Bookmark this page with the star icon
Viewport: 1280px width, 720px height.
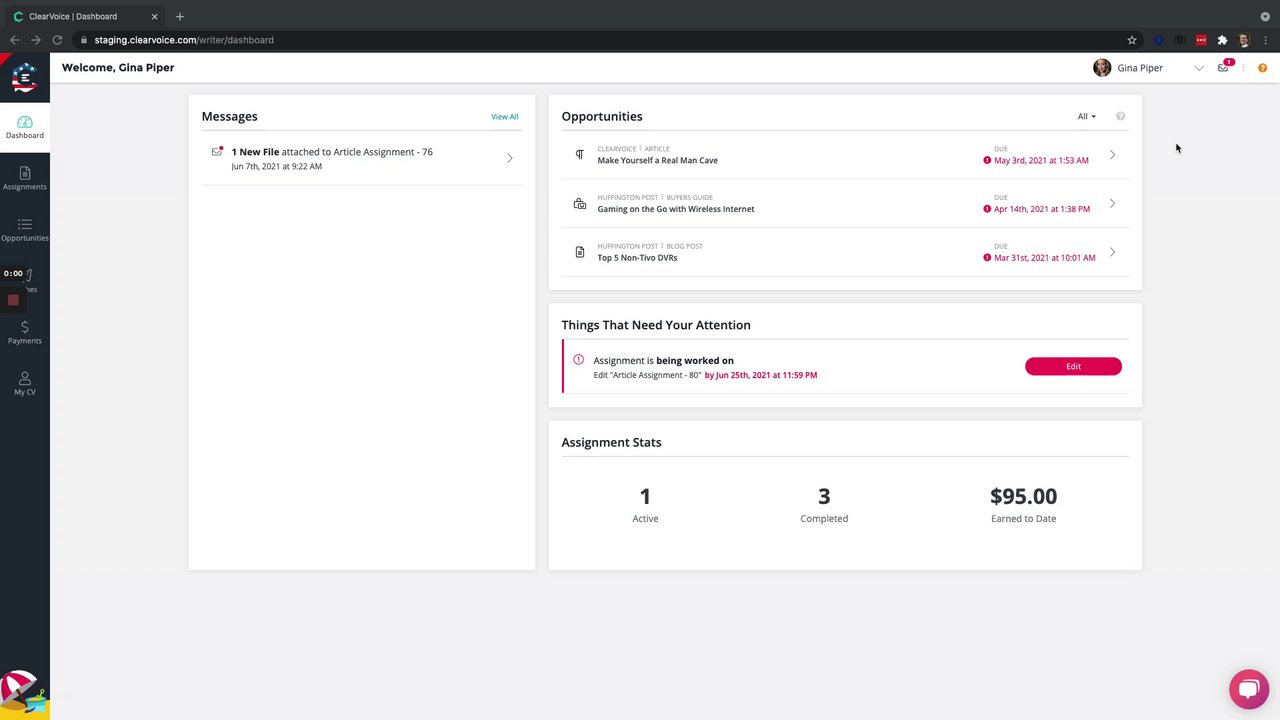1132,40
